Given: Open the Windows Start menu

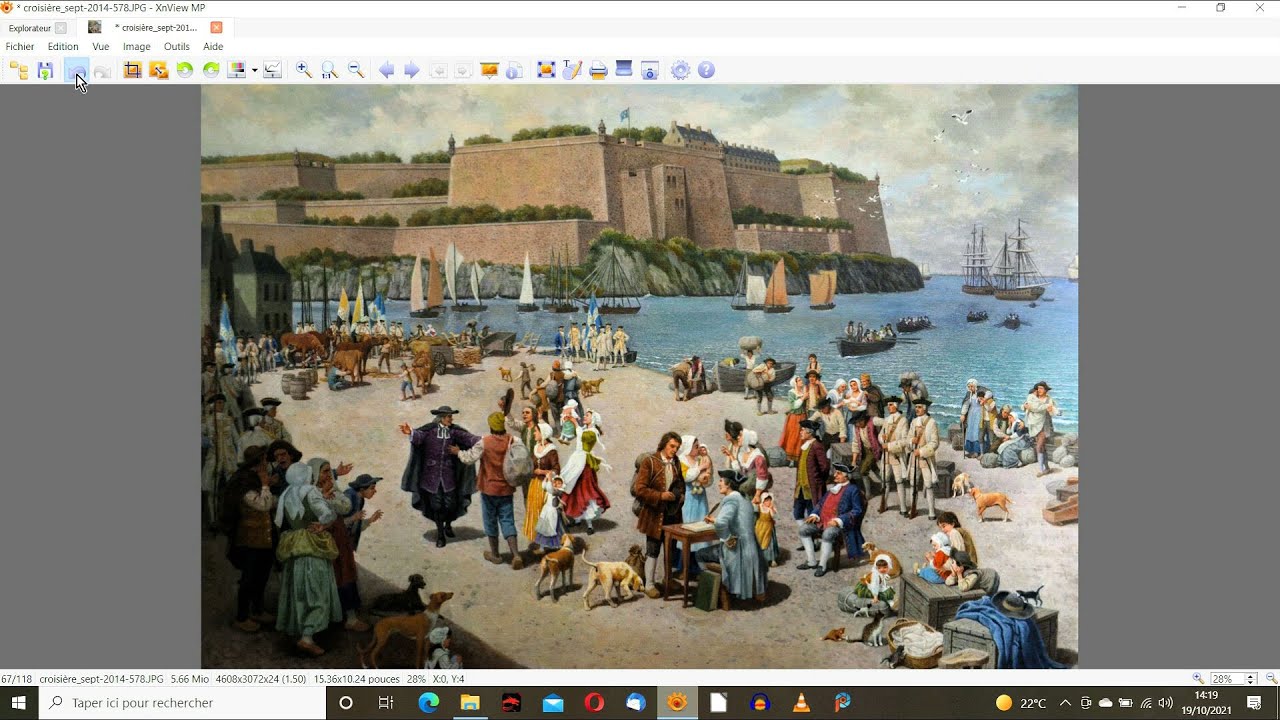Looking at the screenshot, I should click(19, 703).
